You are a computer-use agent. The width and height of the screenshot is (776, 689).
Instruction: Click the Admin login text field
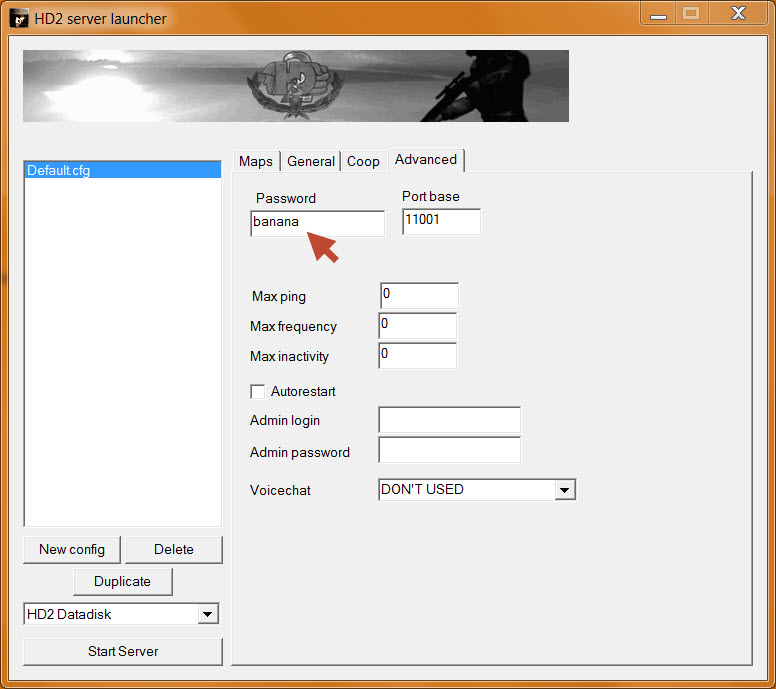tap(449, 420)
